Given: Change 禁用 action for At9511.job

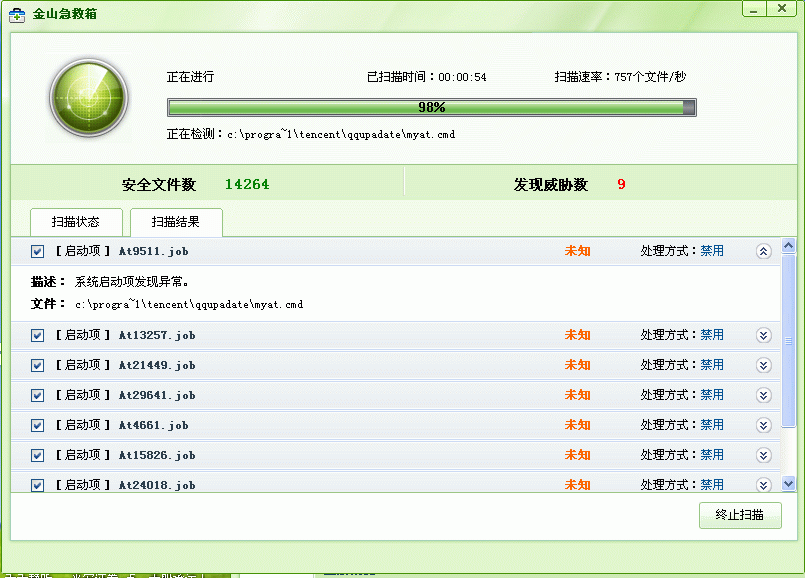Looking at the screenshot, I should (x=712, y=251).
